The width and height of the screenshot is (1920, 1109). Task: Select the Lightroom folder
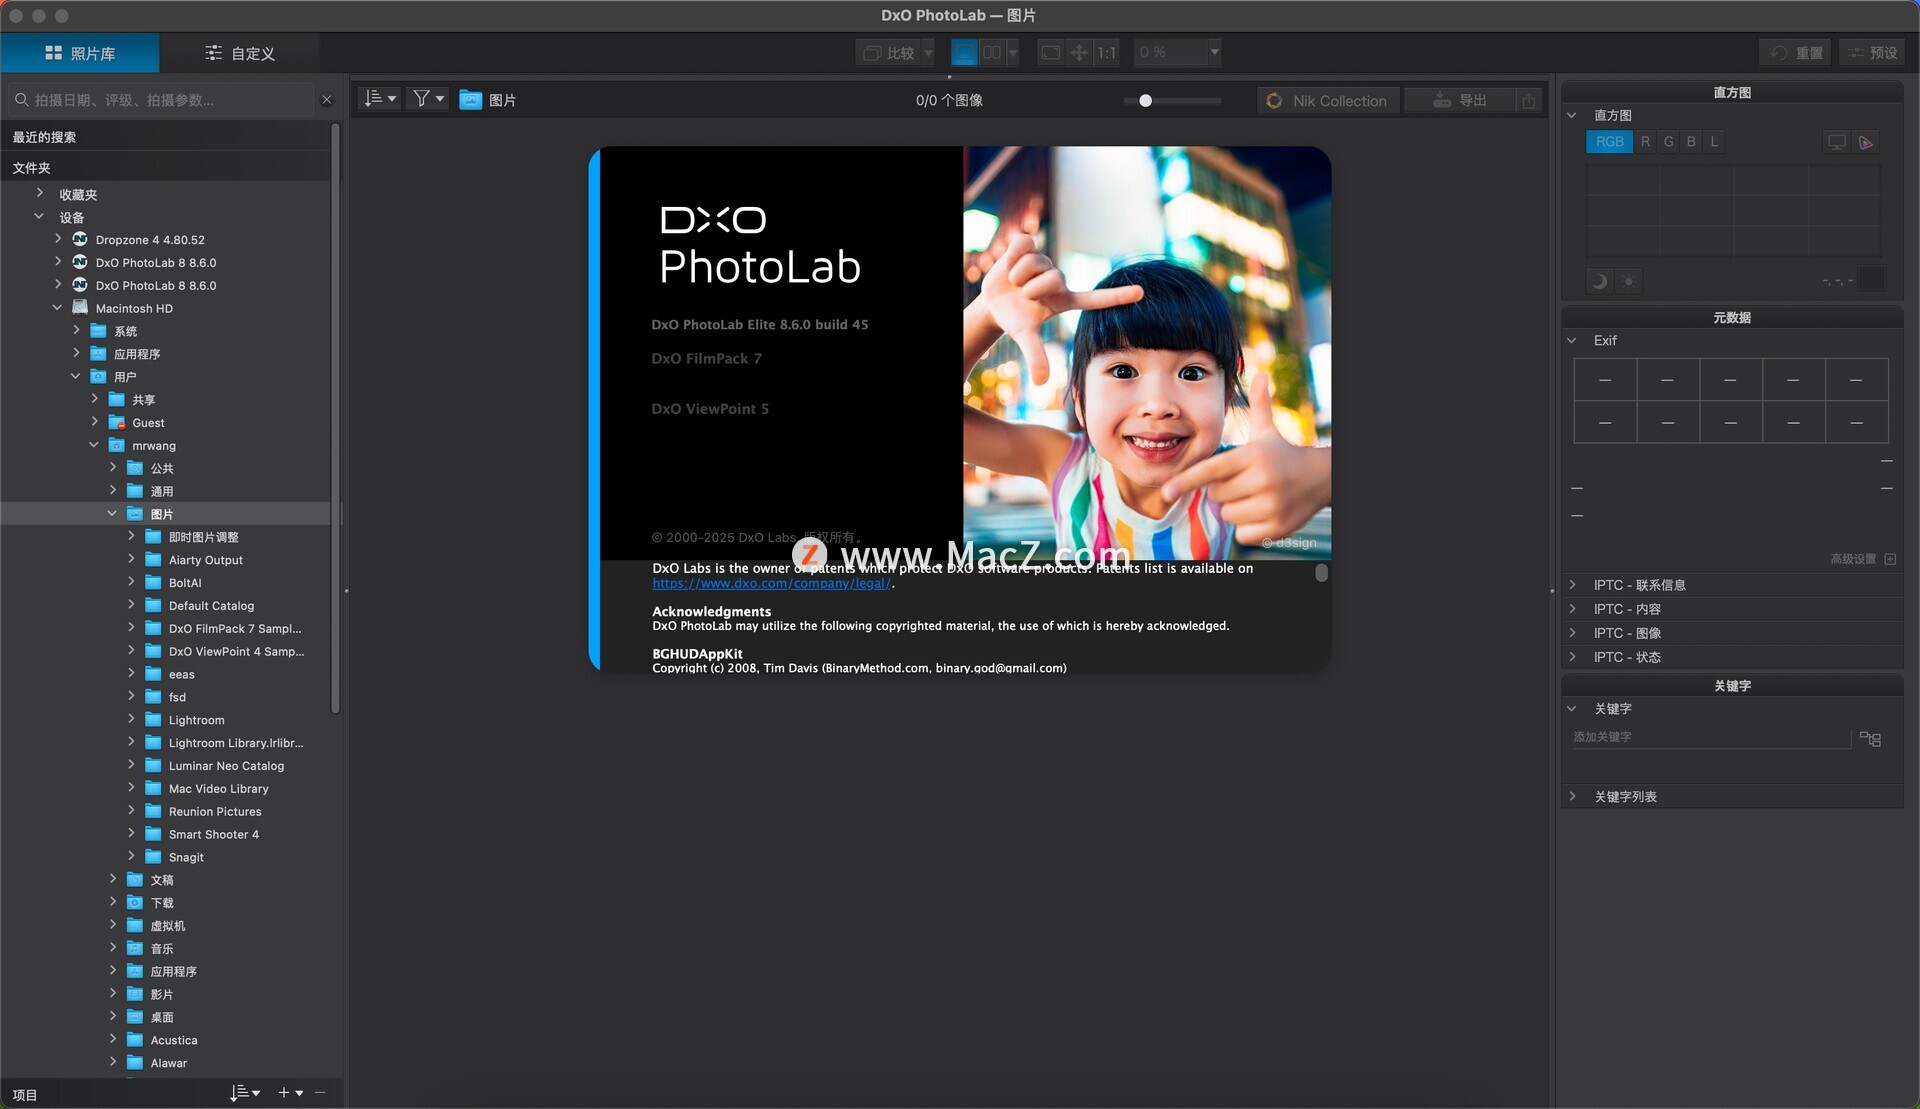(x=196, y=720)
